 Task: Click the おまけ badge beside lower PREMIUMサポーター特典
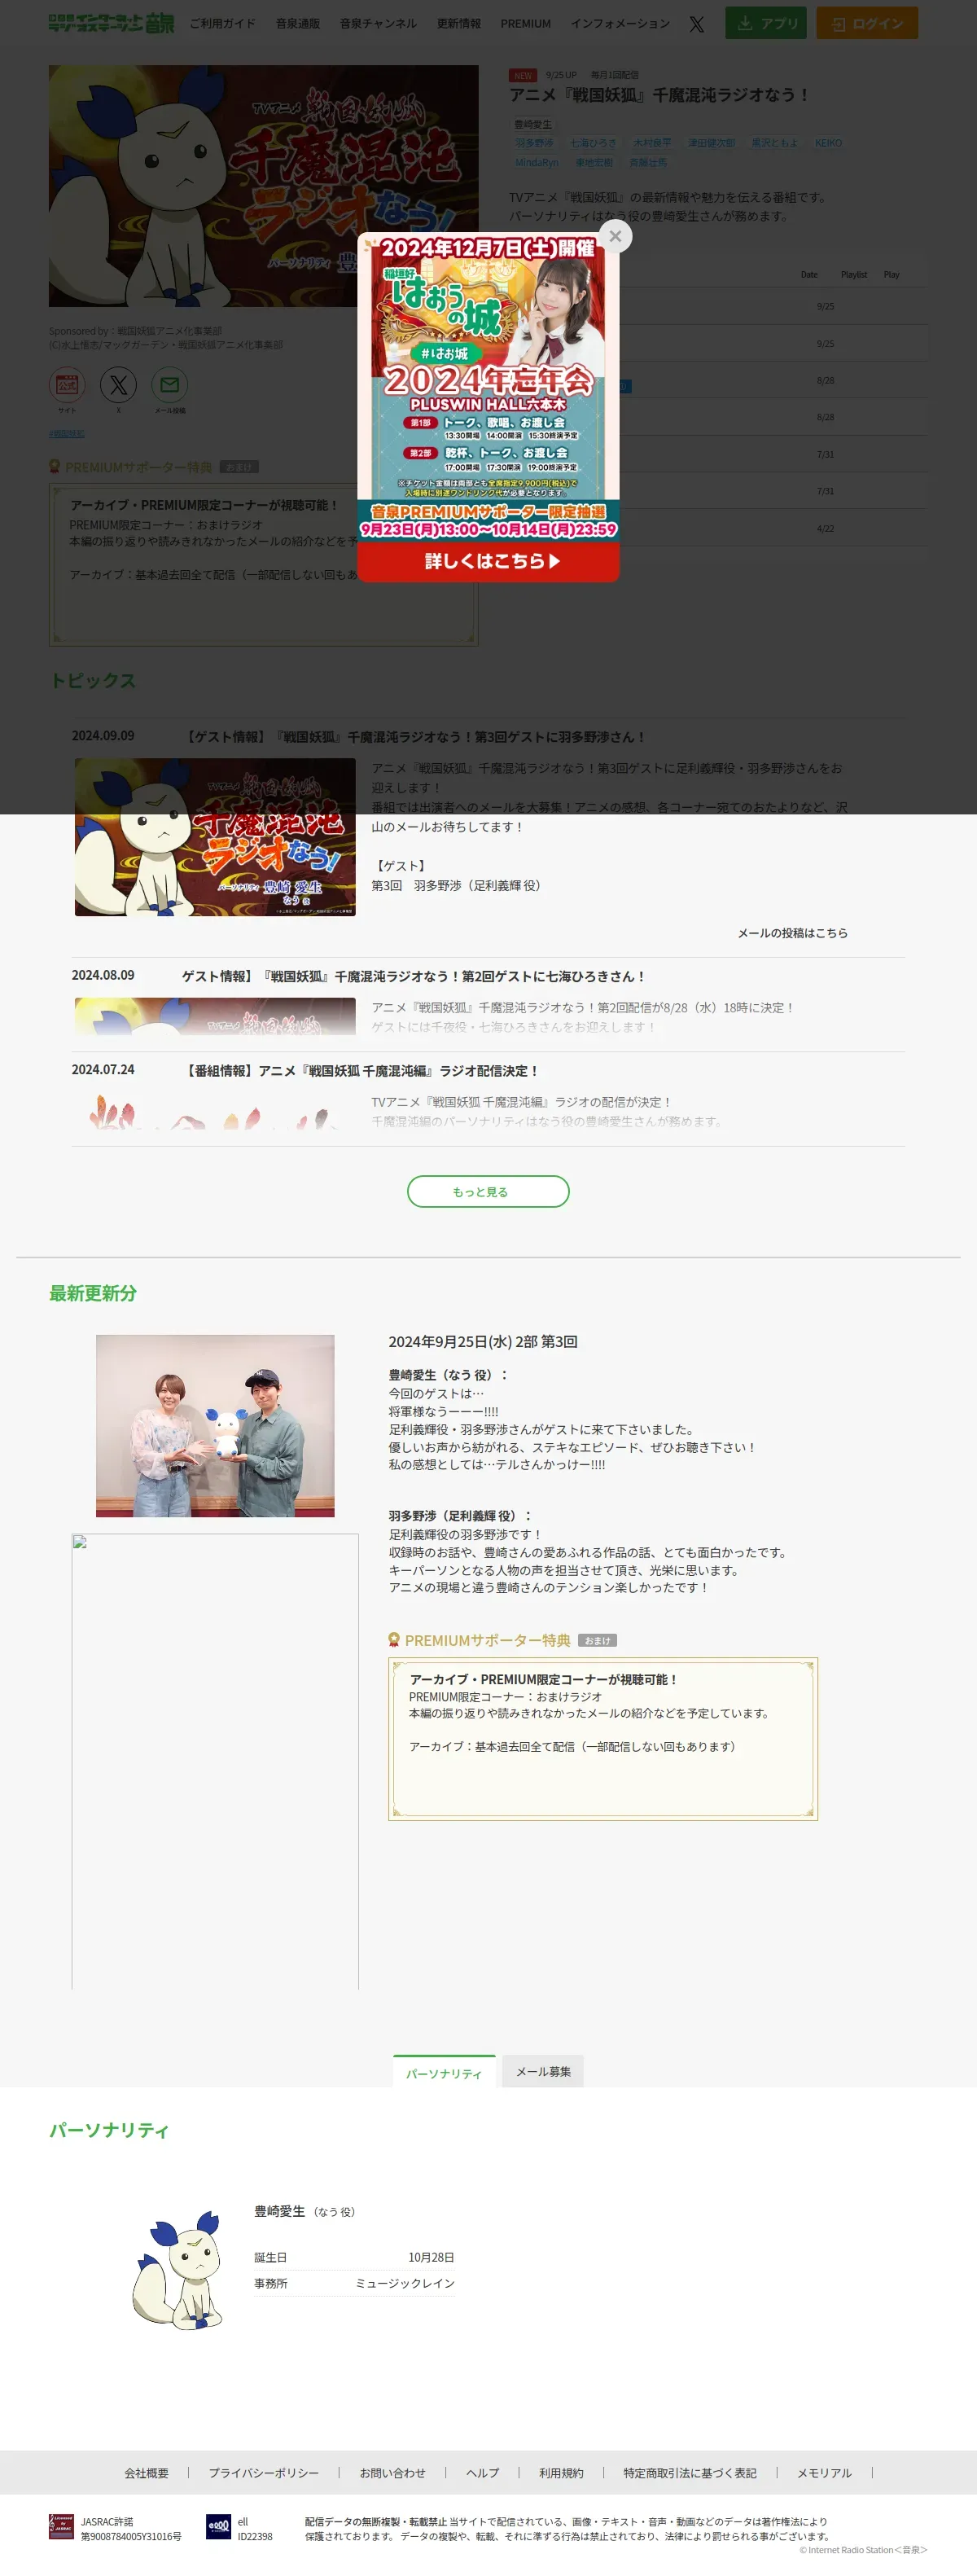tap(597, 1641)
